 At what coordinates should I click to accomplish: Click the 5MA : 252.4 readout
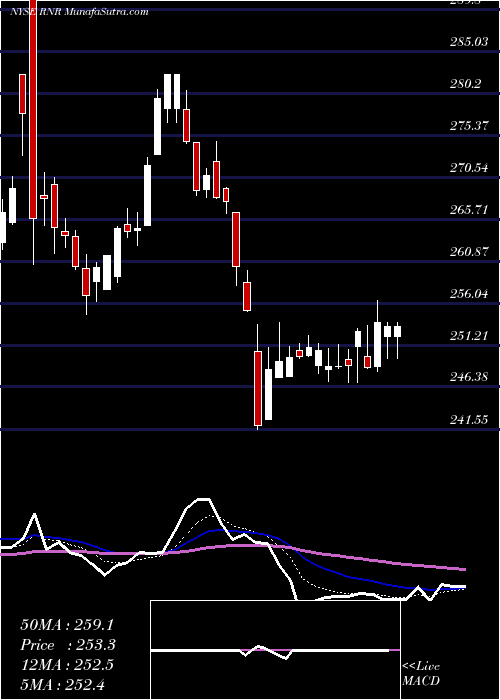(62, 684)
